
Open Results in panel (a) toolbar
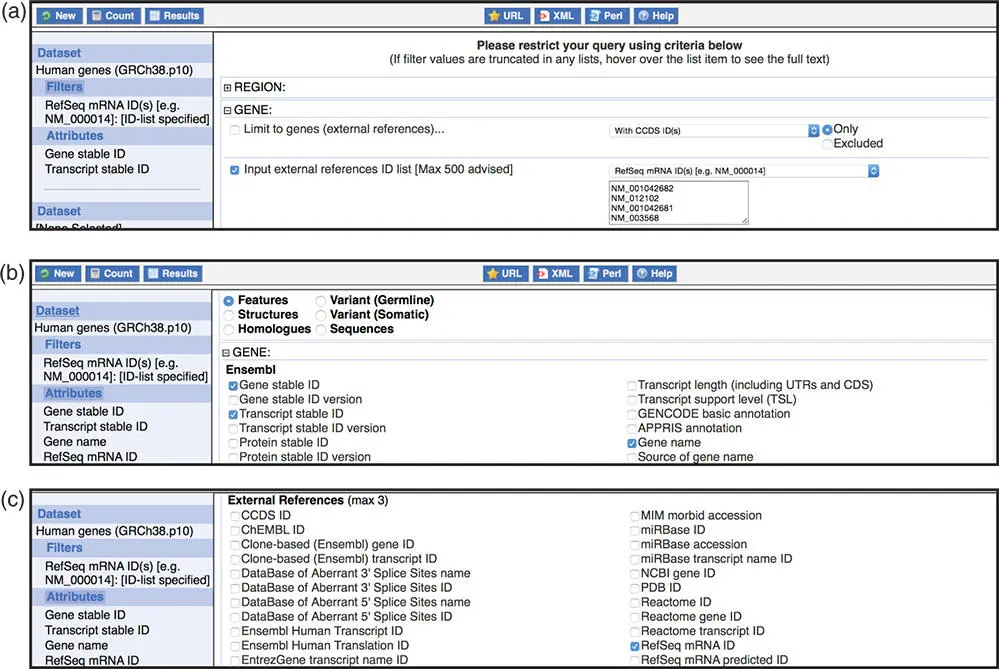[x=173, y=16]
